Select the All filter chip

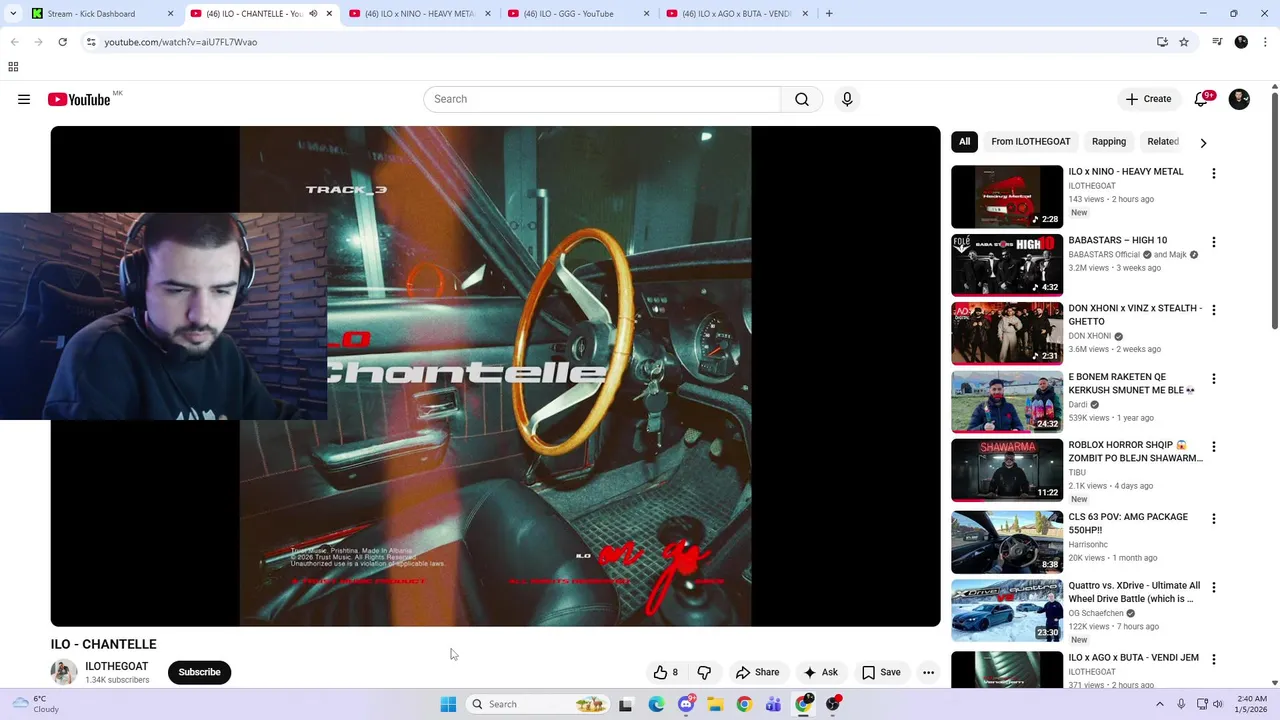[x=964, y=142]
